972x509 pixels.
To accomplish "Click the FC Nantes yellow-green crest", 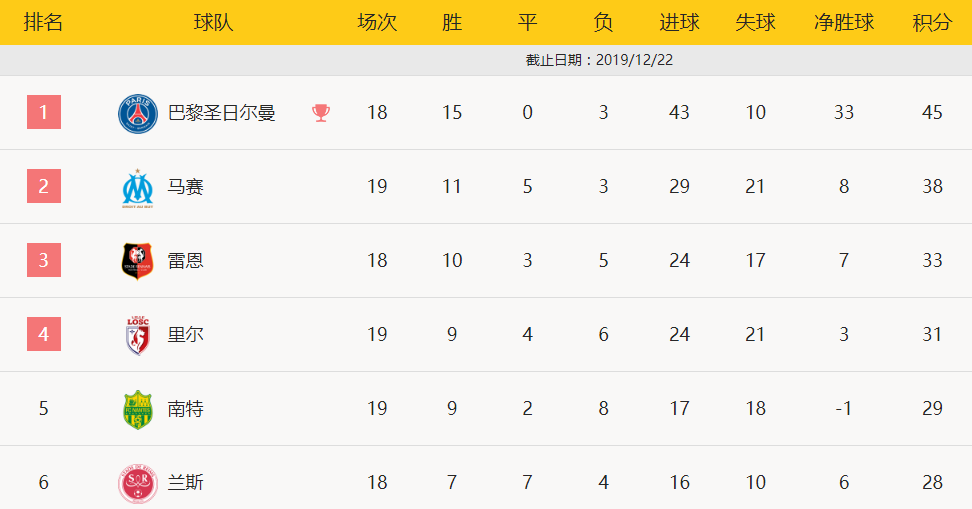I will tap(138, 410).
